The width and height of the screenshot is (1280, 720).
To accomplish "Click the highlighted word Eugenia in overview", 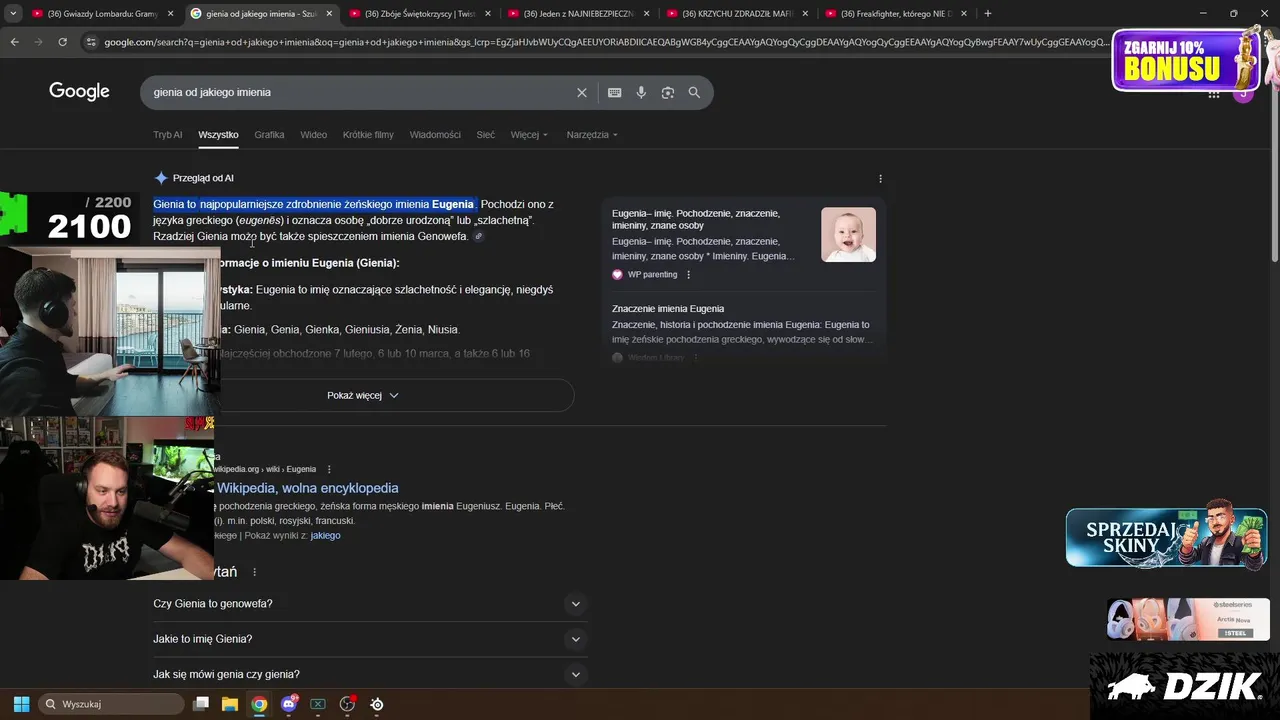I will point(453,204).
